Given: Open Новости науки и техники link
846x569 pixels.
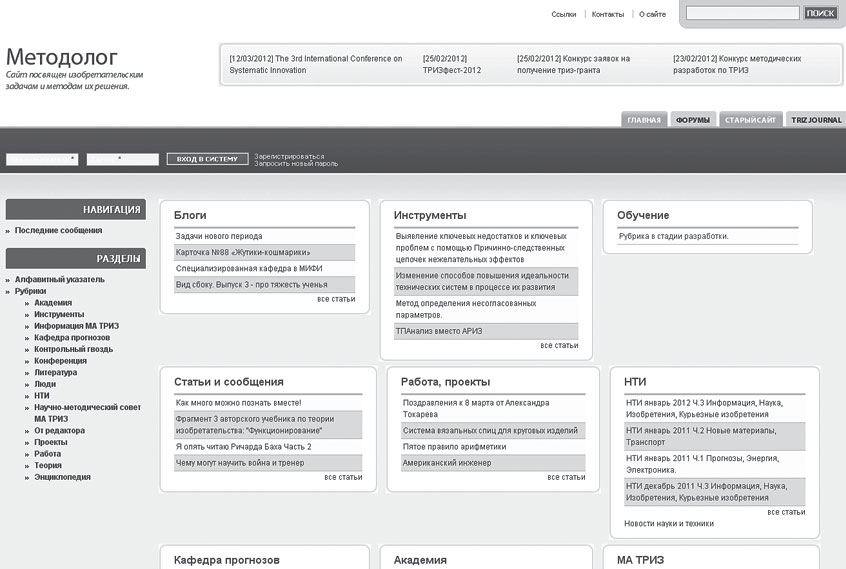Looking at the screenshot, I should click(x=669, y=524).
